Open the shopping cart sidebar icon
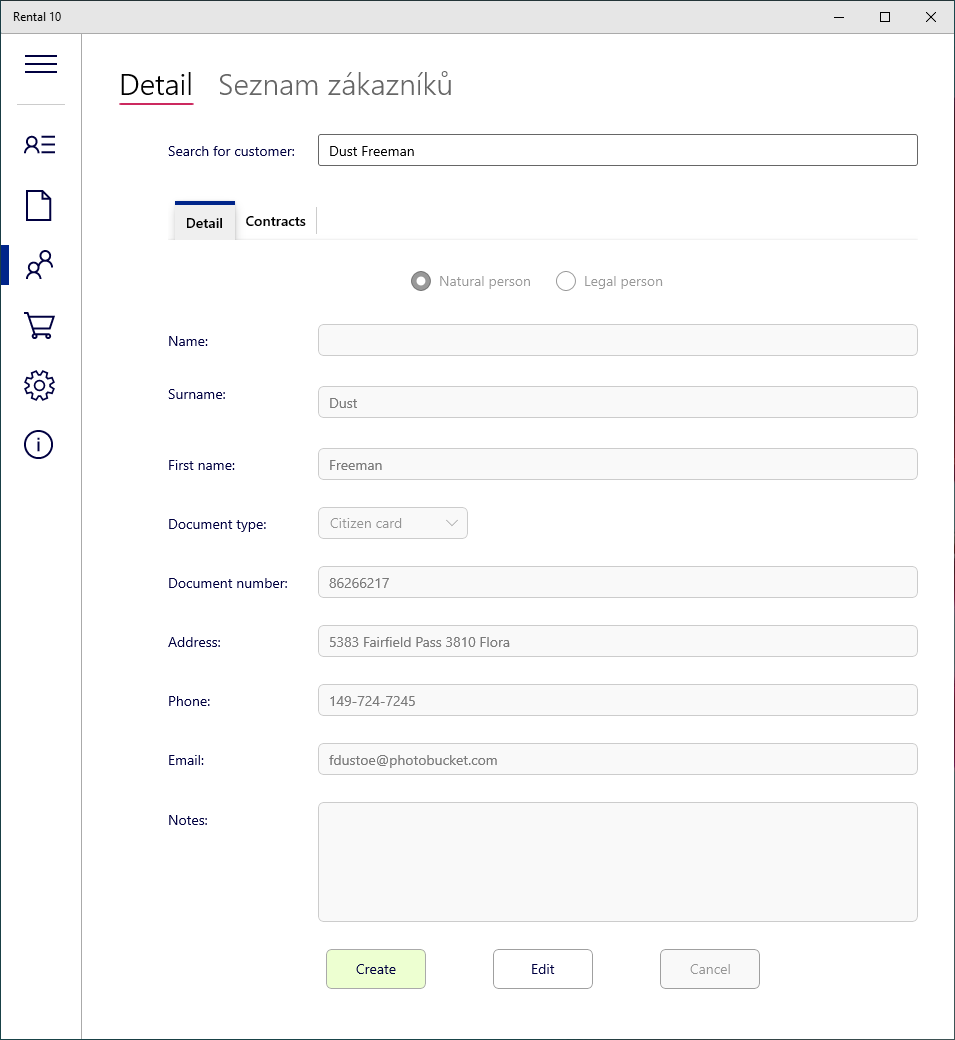This screenshot has width=955, height=1040. click(x=40, y=326)
